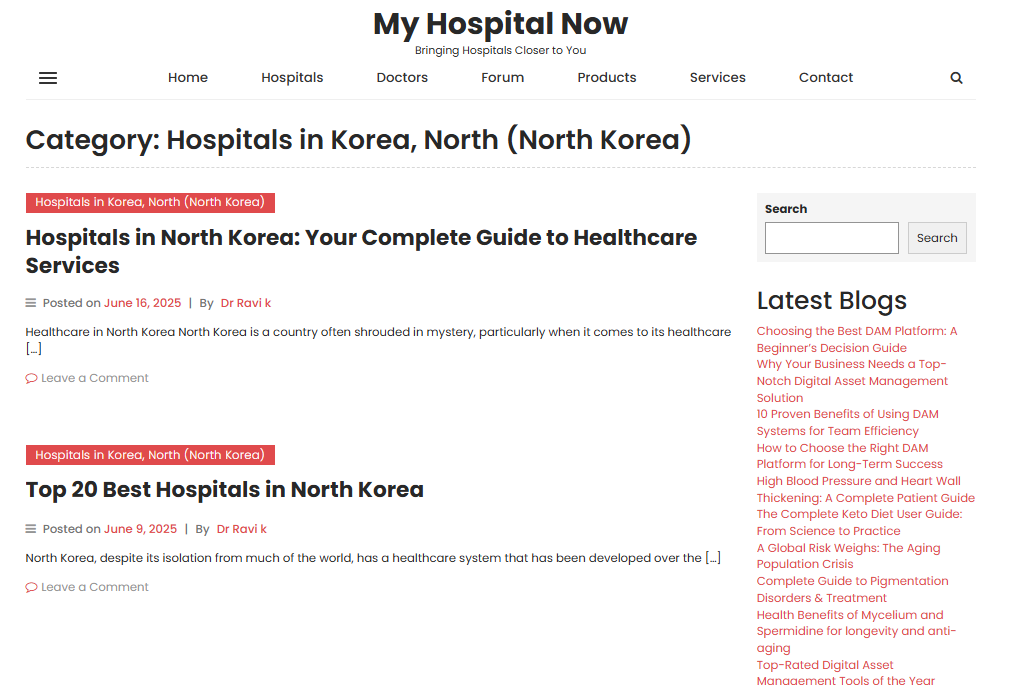Open blog High Blood Pressure and Heart Wall Thickening
Image resolution: width=1013 pixels, height=685 pixels.
coord(866,490)
